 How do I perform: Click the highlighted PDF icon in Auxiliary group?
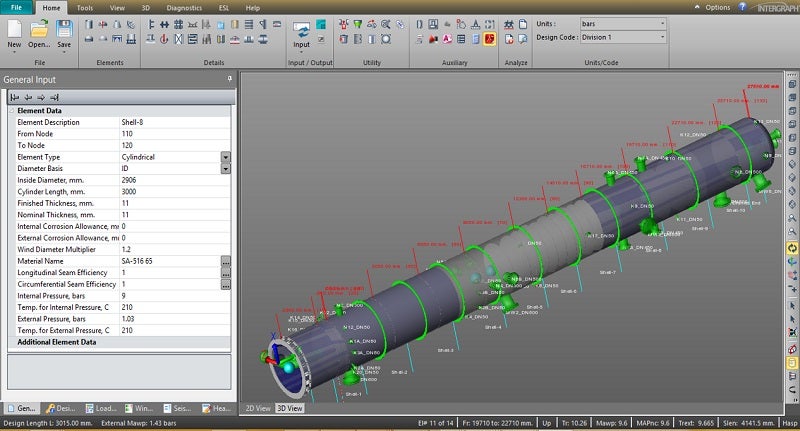coord(491,39)
